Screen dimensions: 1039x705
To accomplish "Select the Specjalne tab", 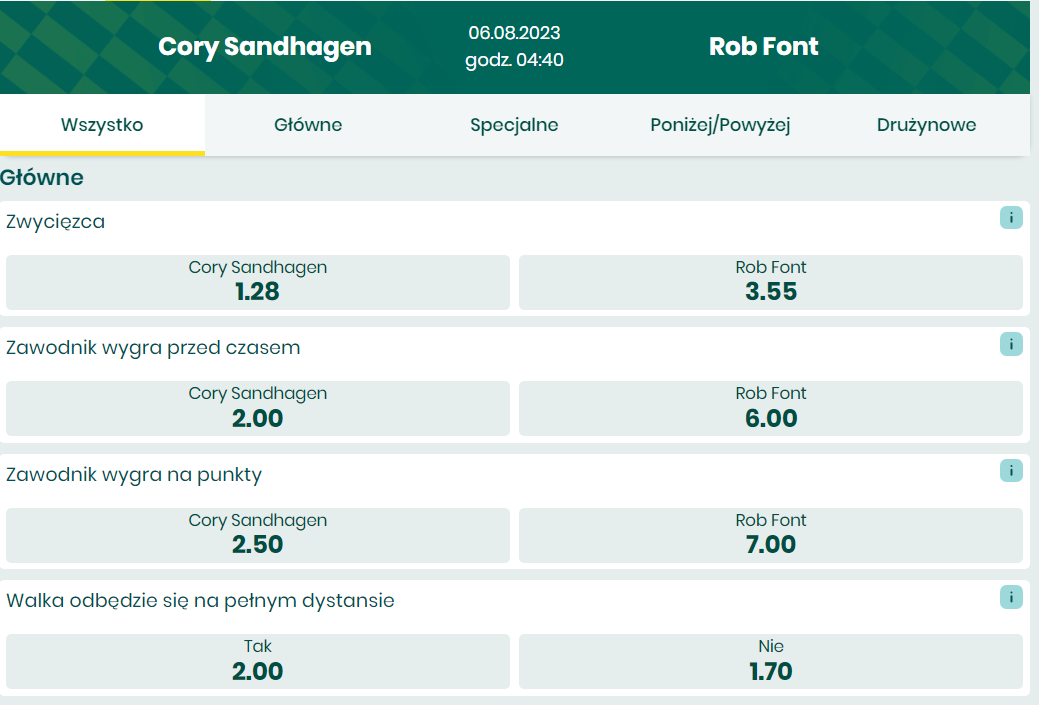I will coord(514,125).
